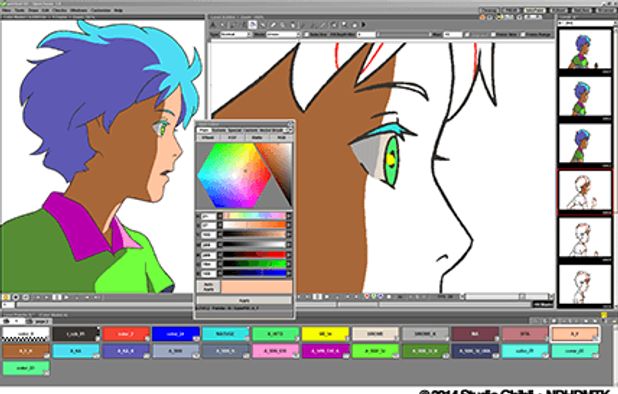Switch to the Texture tab in Style Editor
This screenshot has height=394, width=618.
(x=220, y=130)
